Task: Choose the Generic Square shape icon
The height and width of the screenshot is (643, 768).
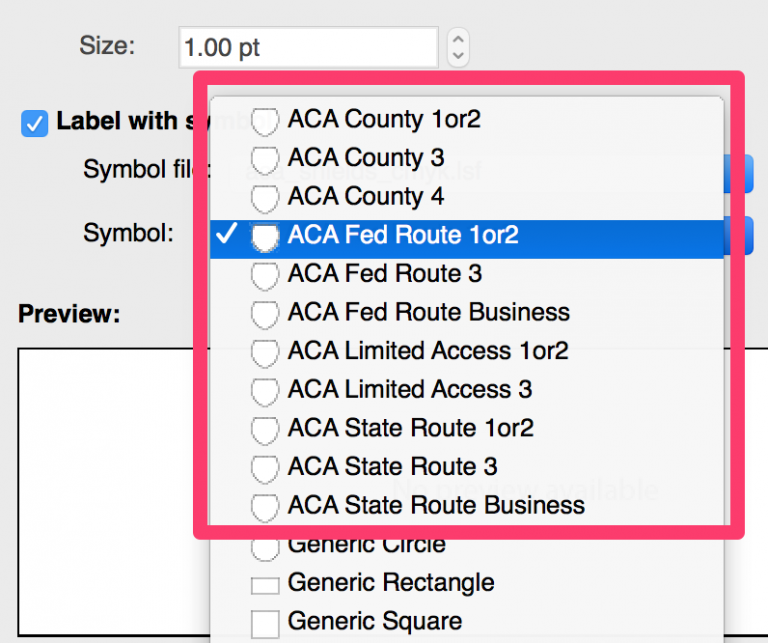Action: (x=265, y=623)
